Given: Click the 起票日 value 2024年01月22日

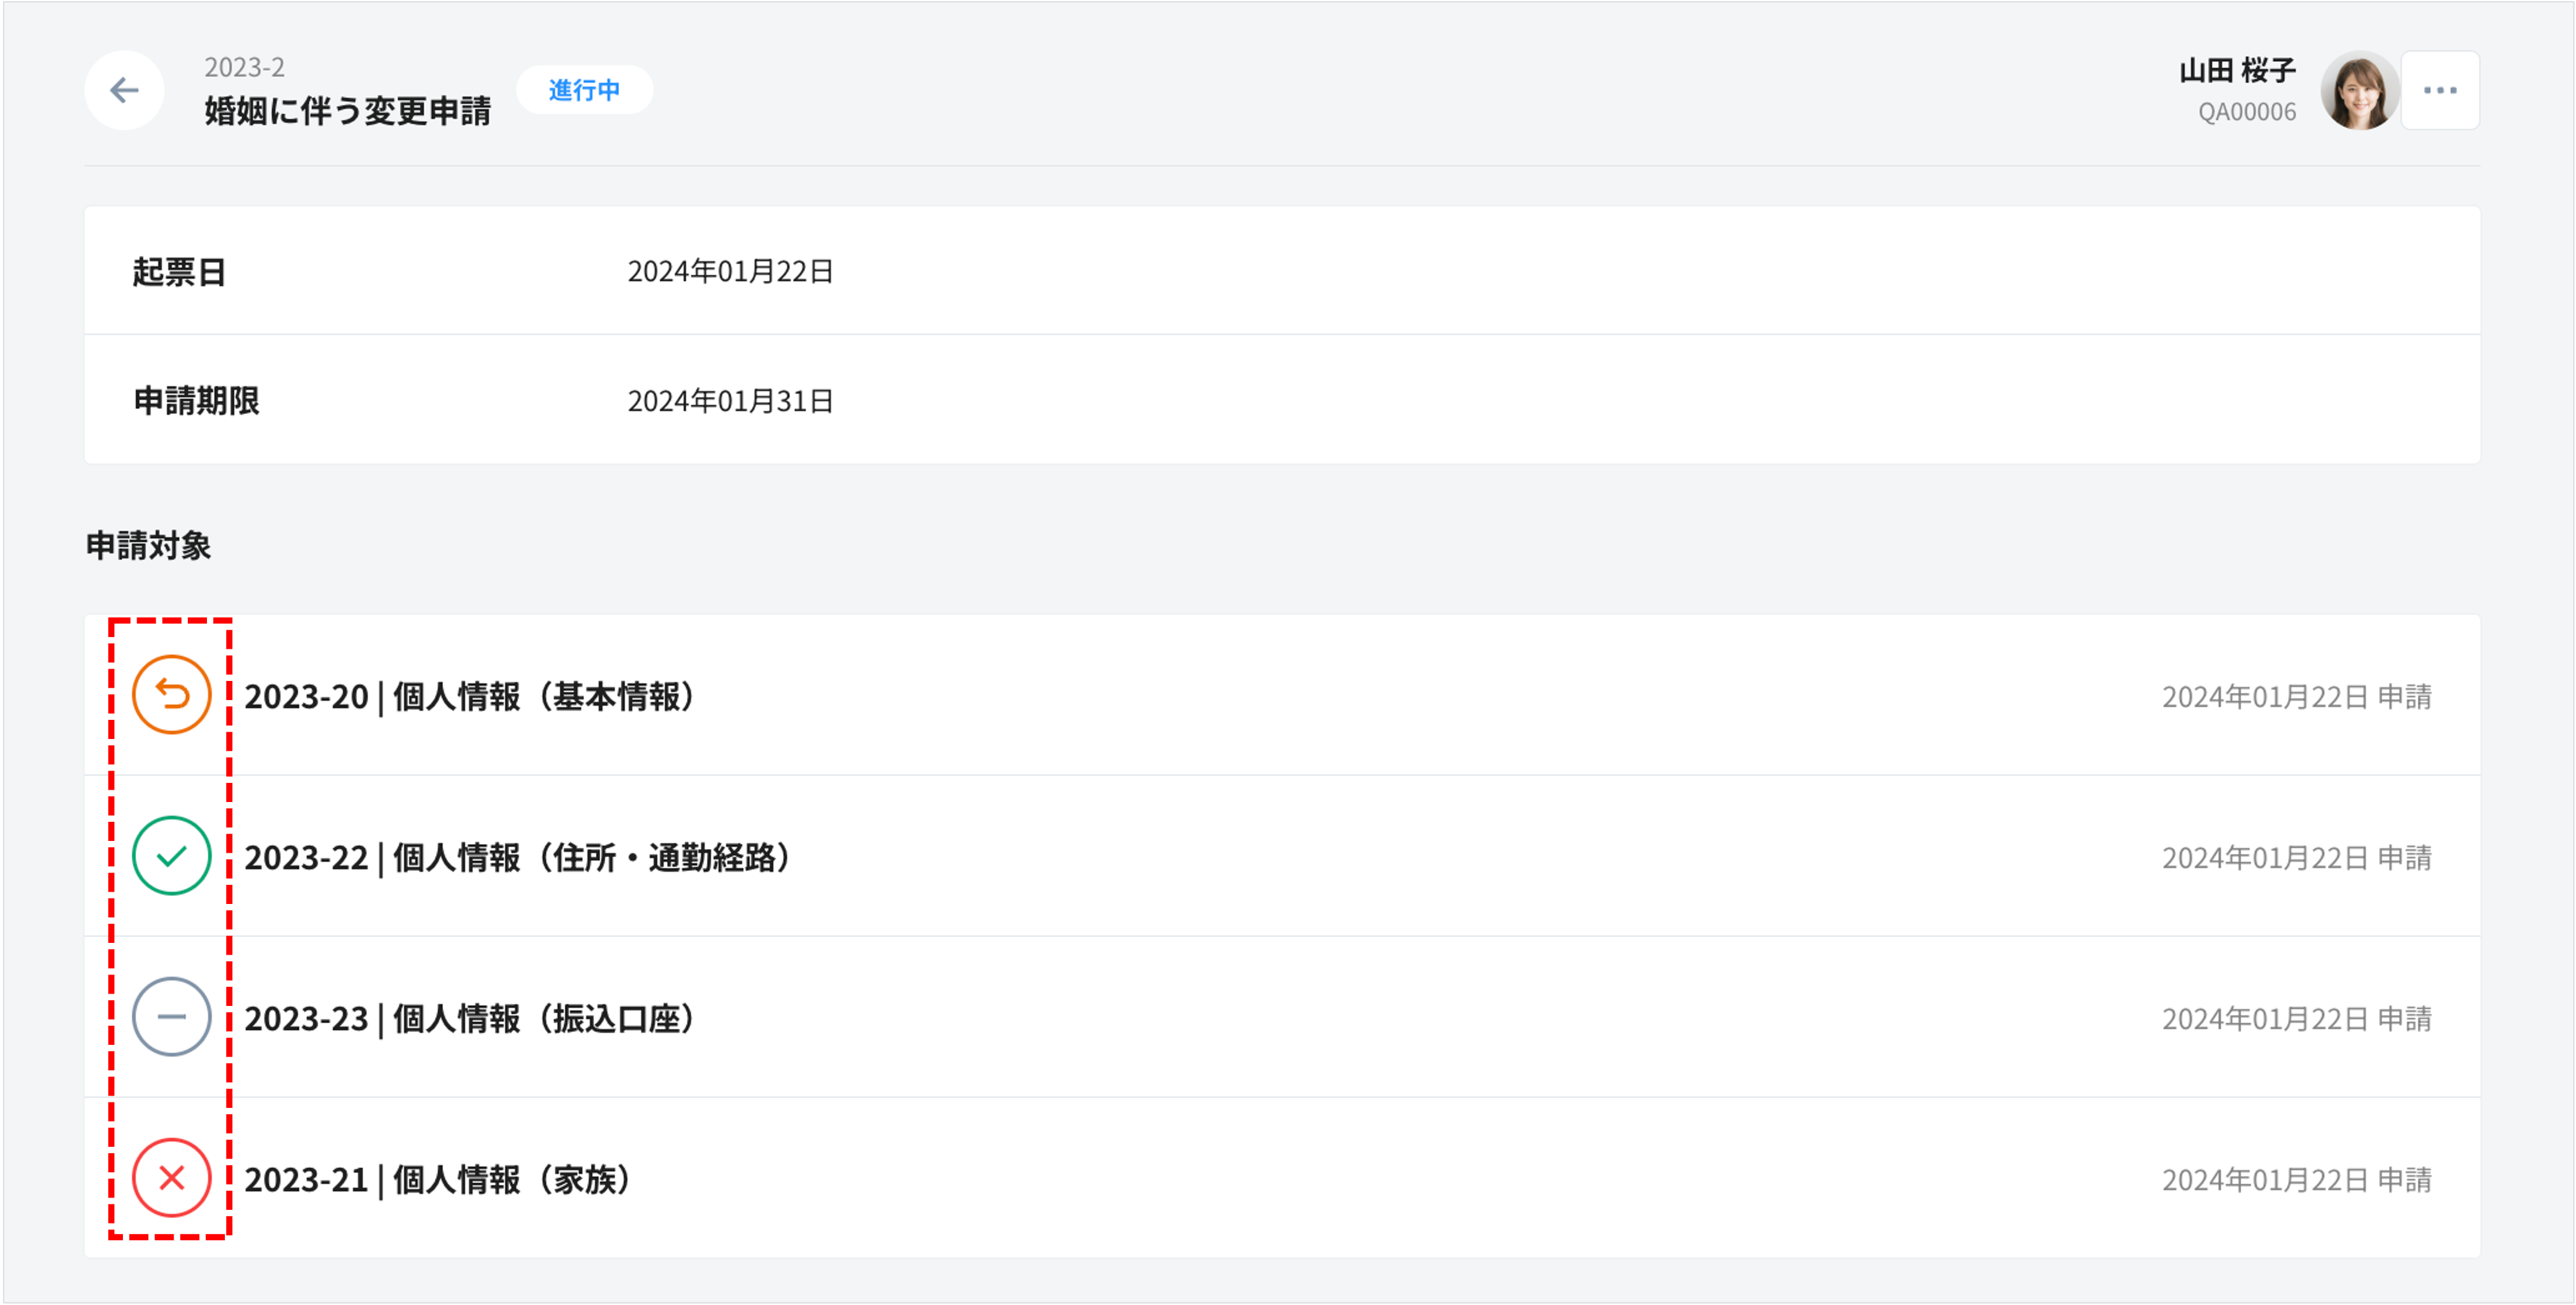Looking at the screenshot, I should pos(730,271).
